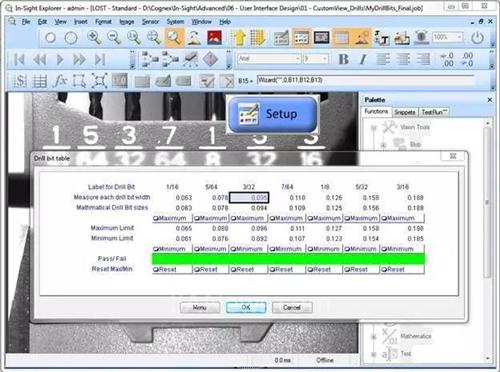The width and height of the screenshot is (500, 372).
Task: Open the zoom percentage dropdown
Action: [448, 37]
